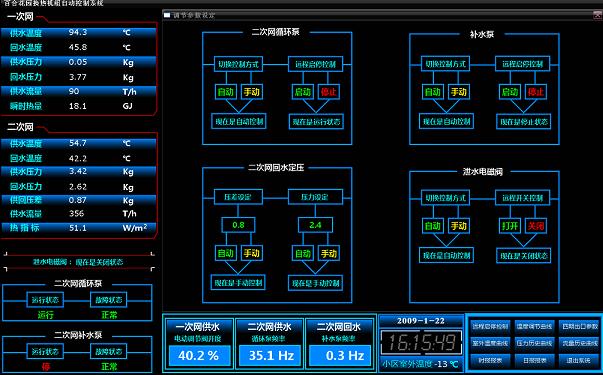Click red 停止 under 二次网循环泵 remote control
This screenshot has height=375, width=603.
coord(328,92)
